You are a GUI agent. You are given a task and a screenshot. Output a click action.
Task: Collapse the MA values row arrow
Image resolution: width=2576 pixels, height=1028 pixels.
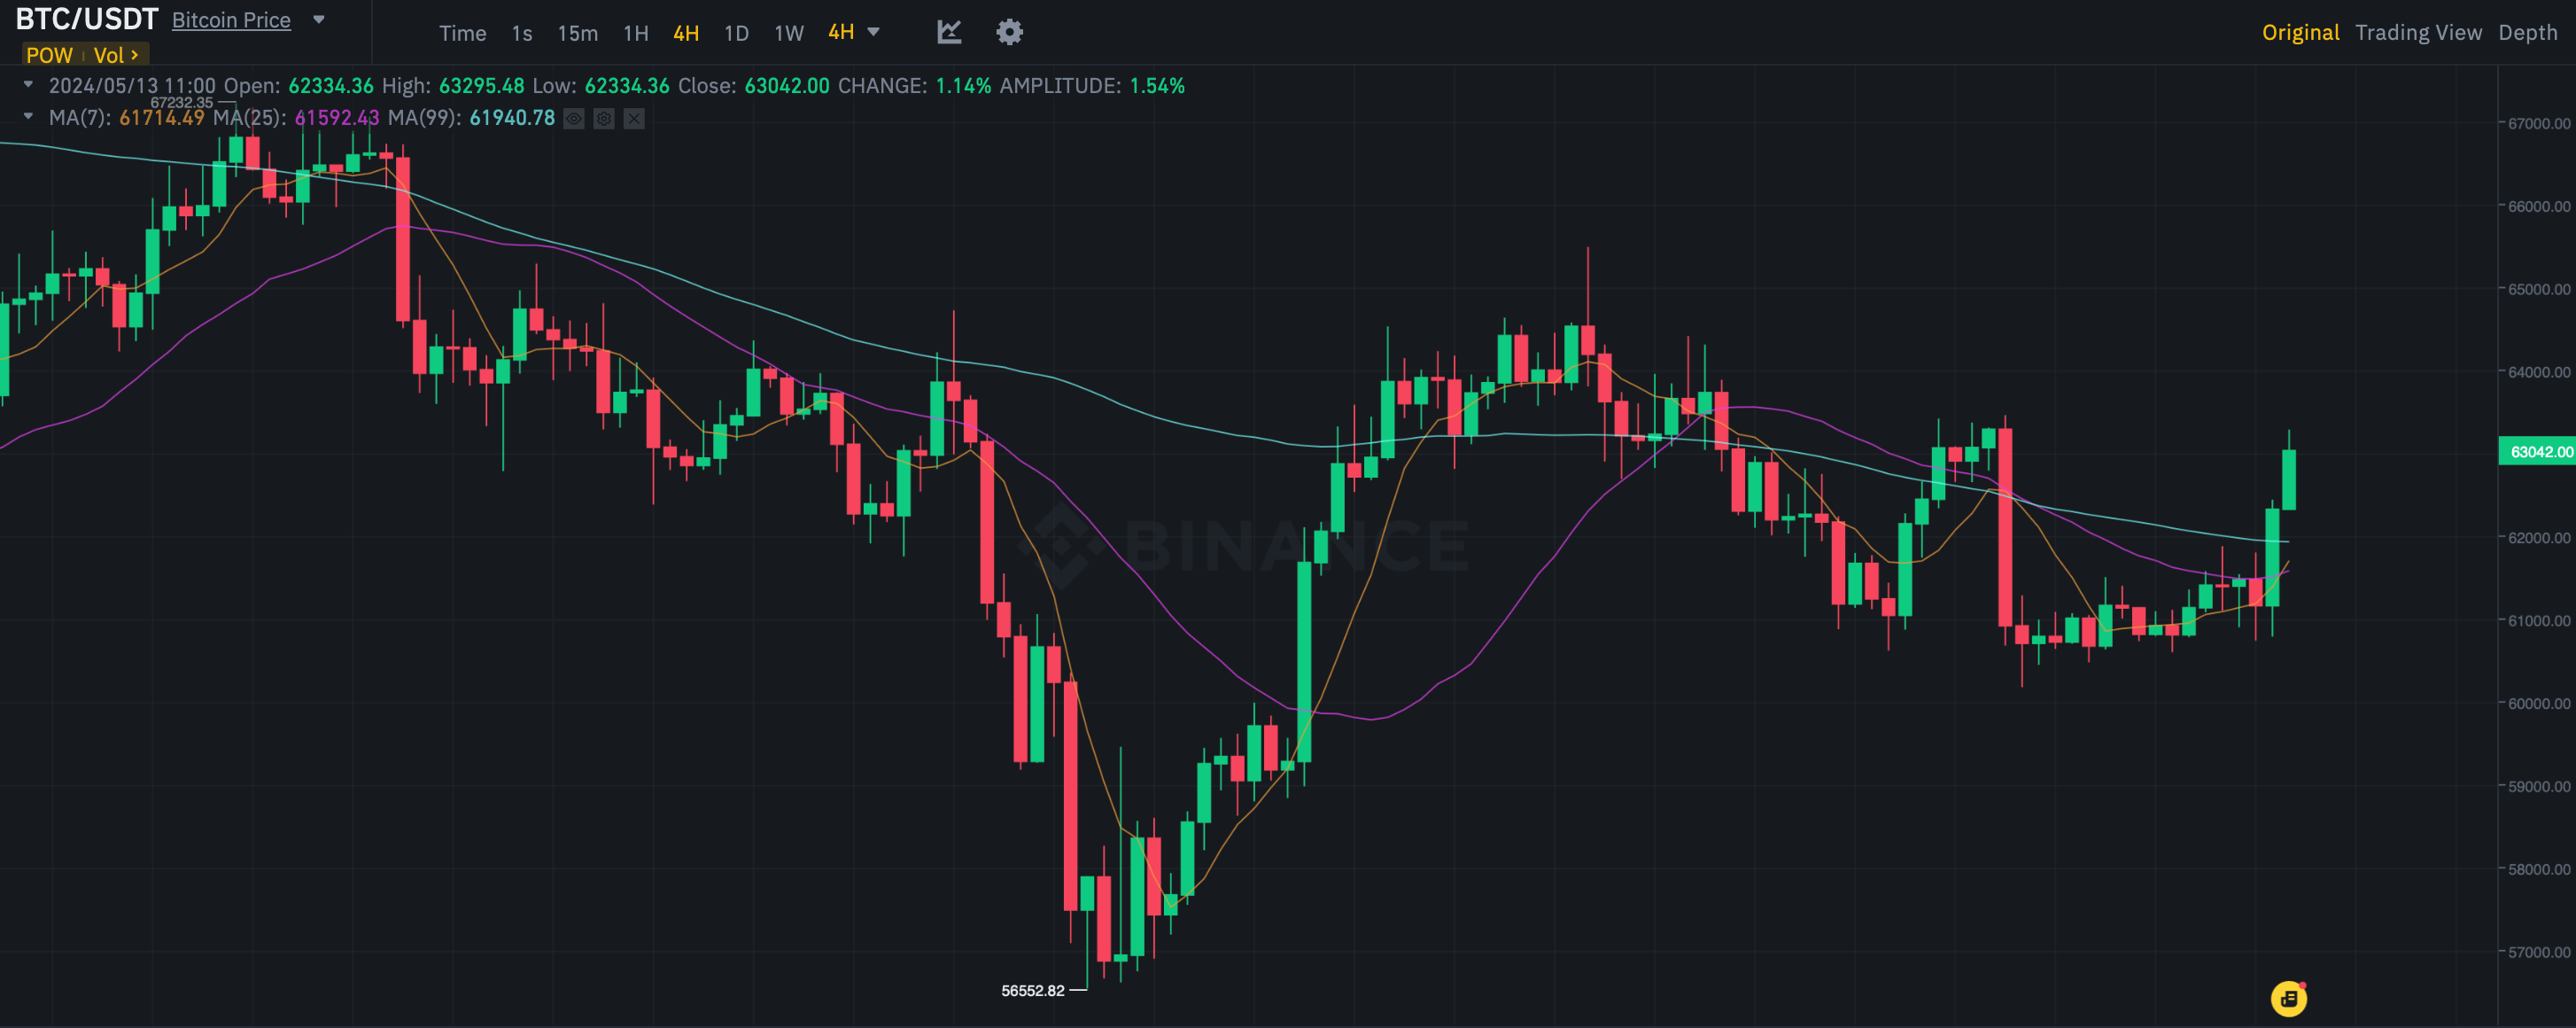click(28, 117)
